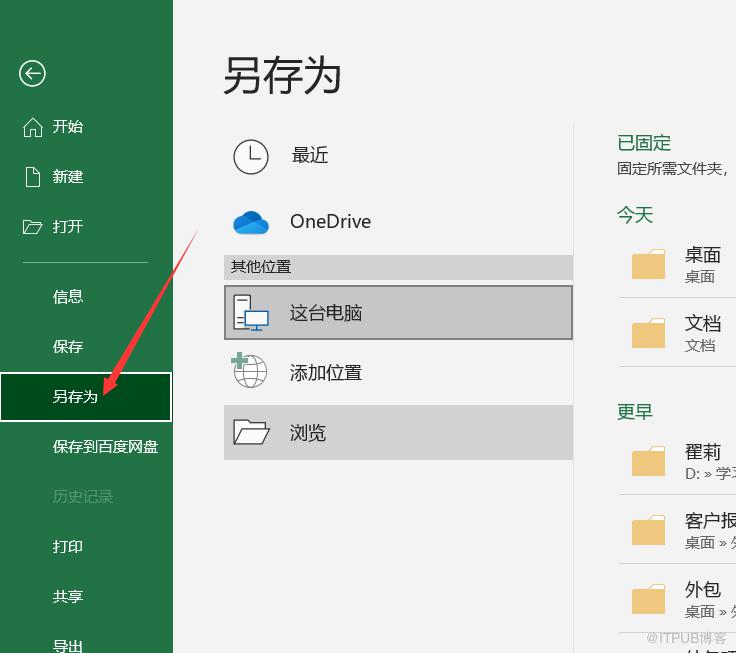Open the 桌面 folder under 今天
This screenshot has height=653, width=736.
click(678, 265)
